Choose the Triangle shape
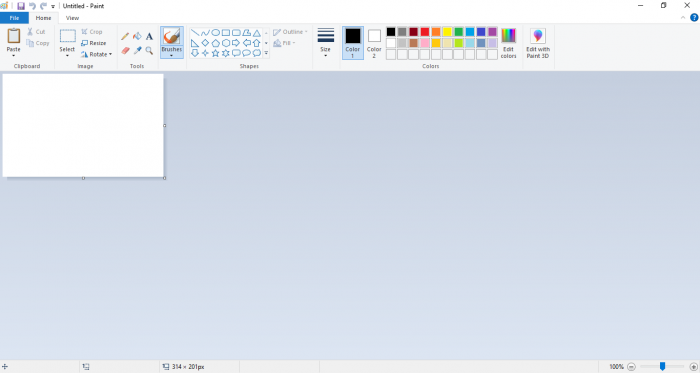Screen dimensions: 700x373 point(257,33)
